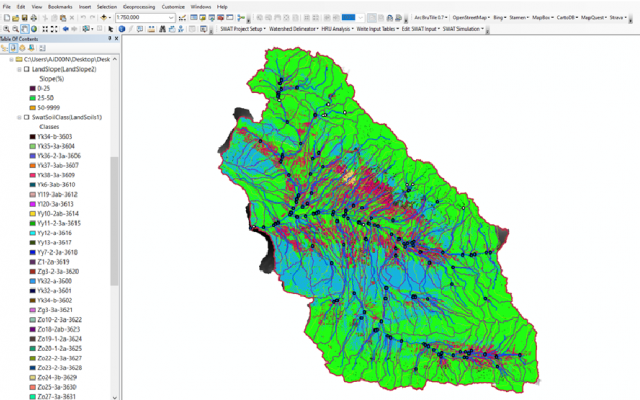Viewport: 640px width, 400px height.
Task: Open Strava basemap menu
Action: tap(618, 18)
